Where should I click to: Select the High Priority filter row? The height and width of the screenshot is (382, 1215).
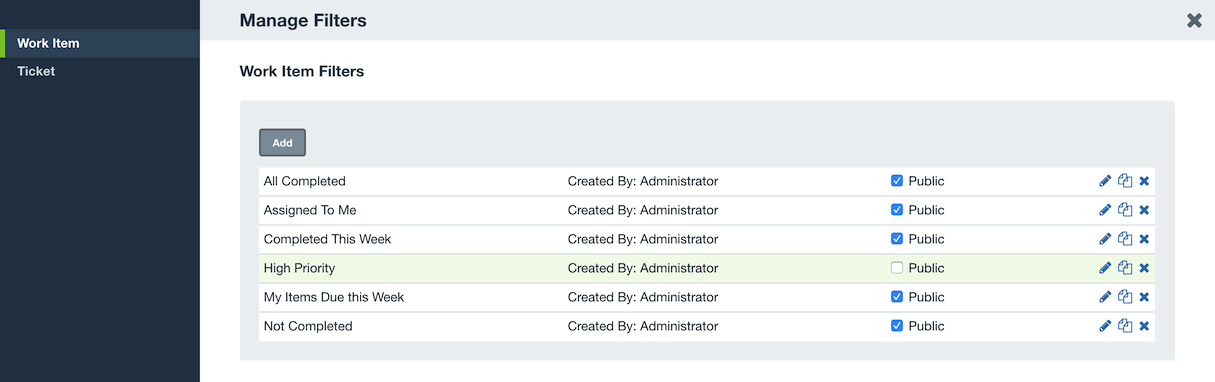click(x=707, y=268)
